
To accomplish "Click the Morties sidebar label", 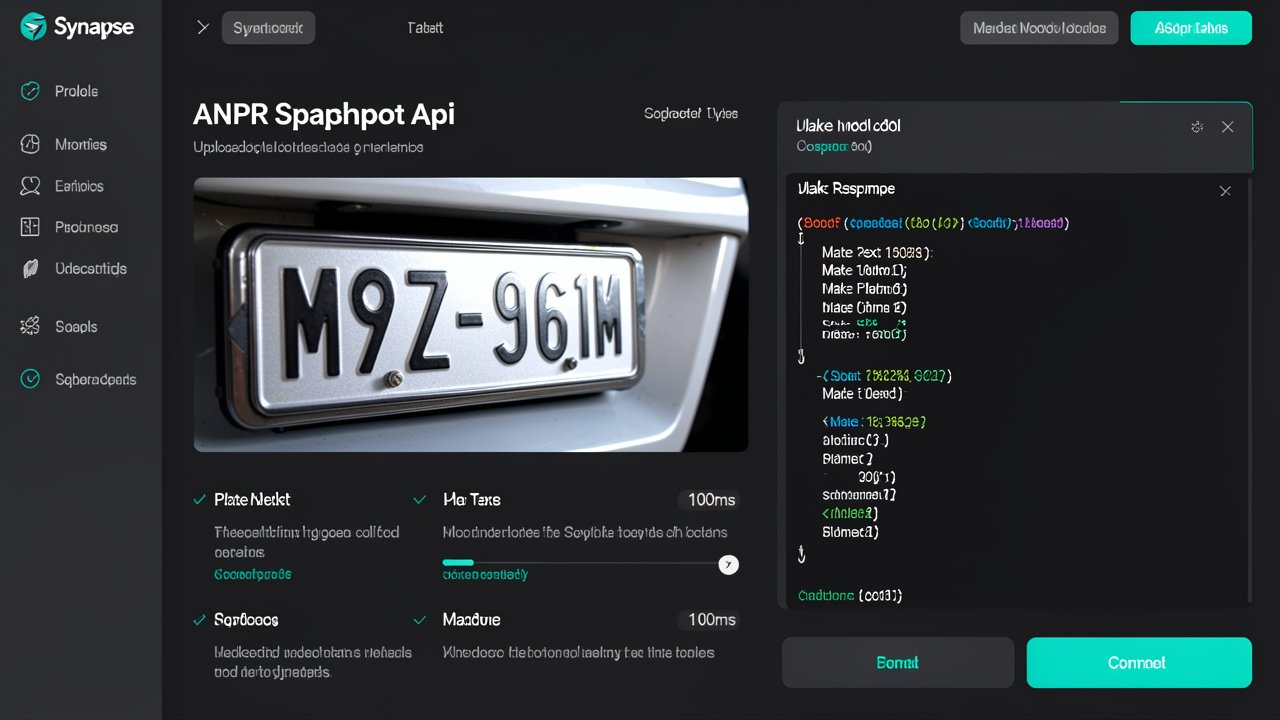I will pyautogui.click(x=81, y=144).
